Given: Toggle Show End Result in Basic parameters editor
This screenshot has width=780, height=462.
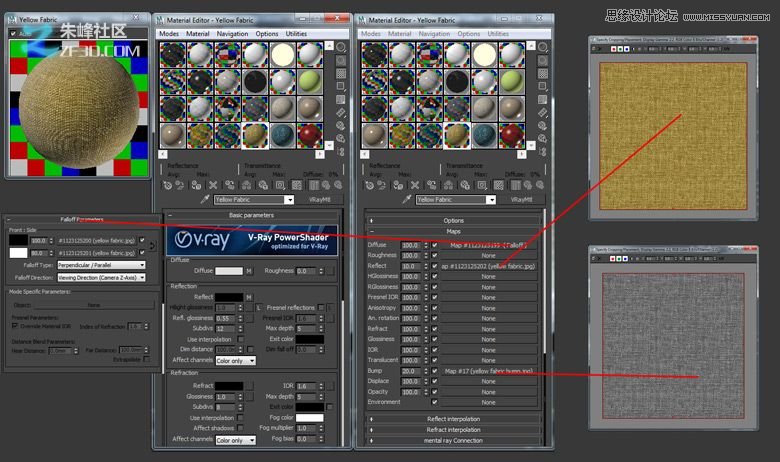Looking at the screenshot, I should click(314, 185).
